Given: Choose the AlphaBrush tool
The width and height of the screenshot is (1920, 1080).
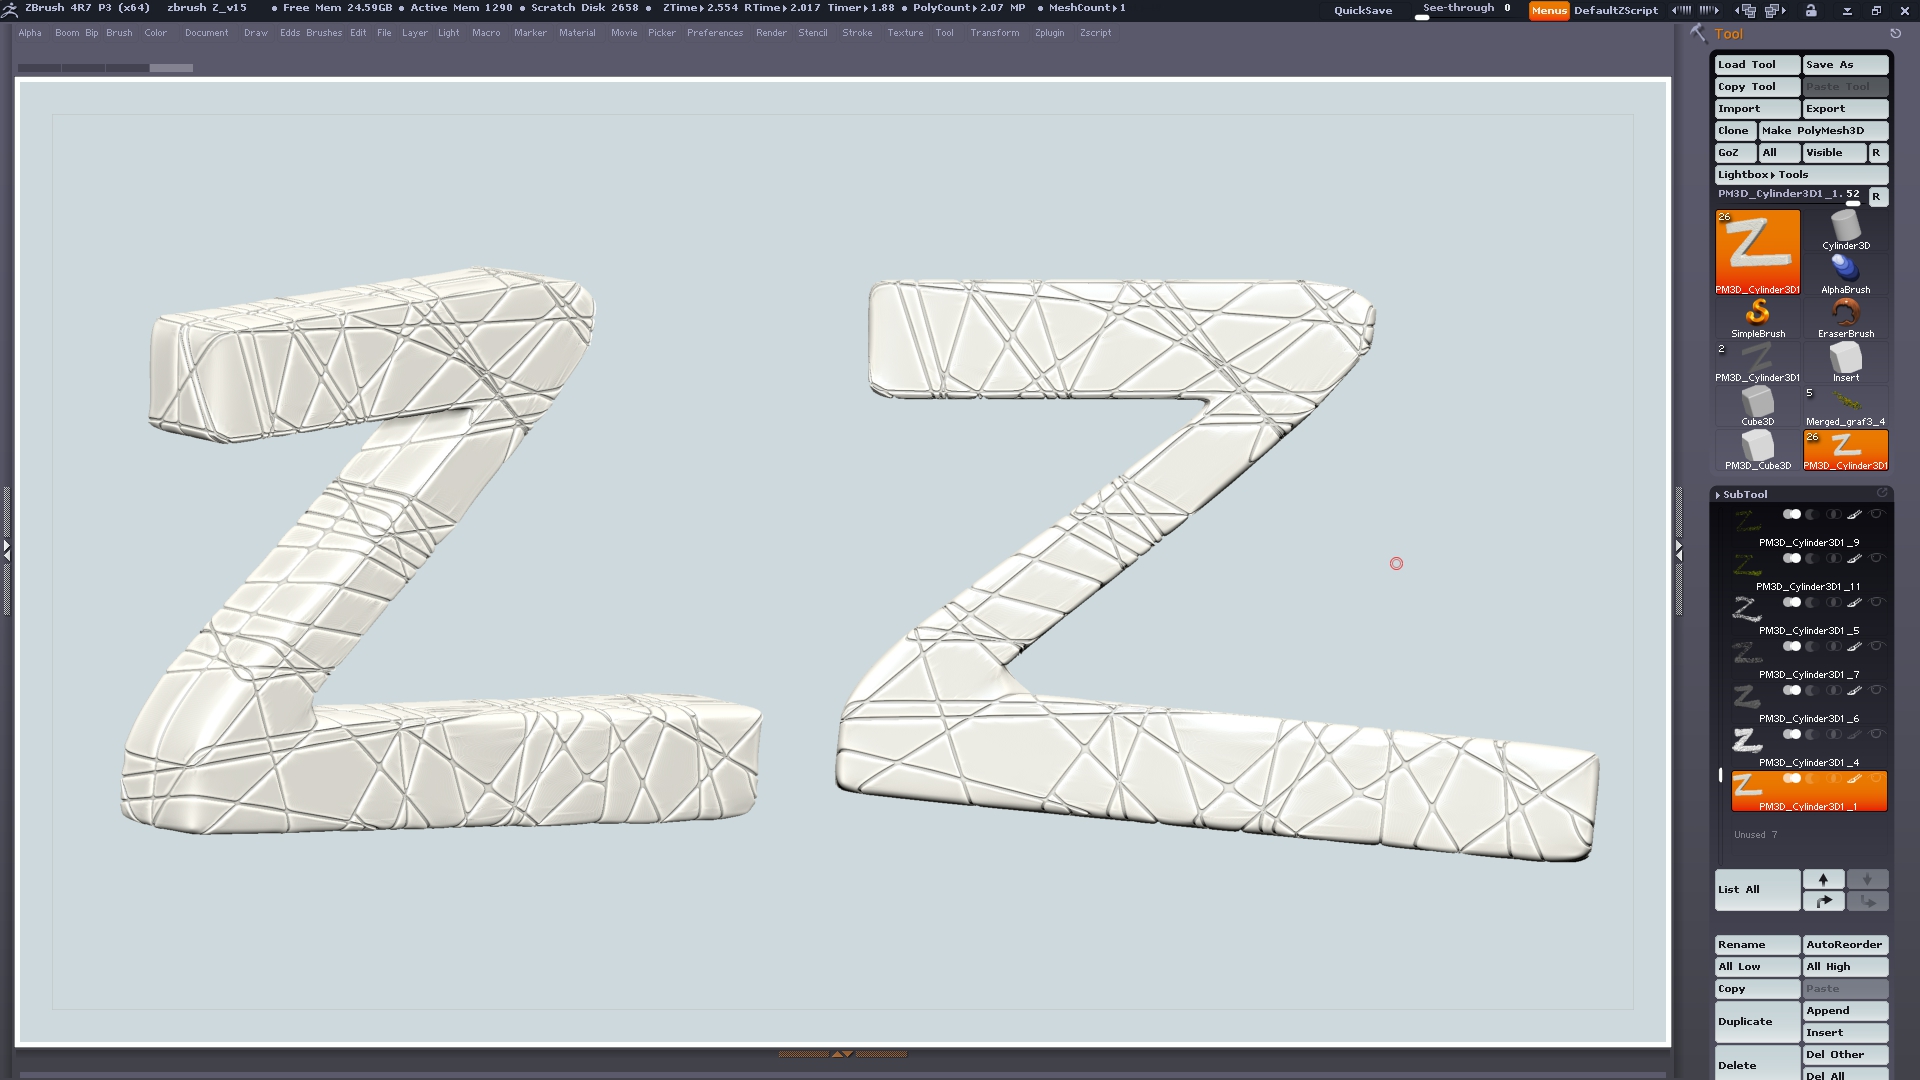Looking at the screenshot, I should point(1845,271).
